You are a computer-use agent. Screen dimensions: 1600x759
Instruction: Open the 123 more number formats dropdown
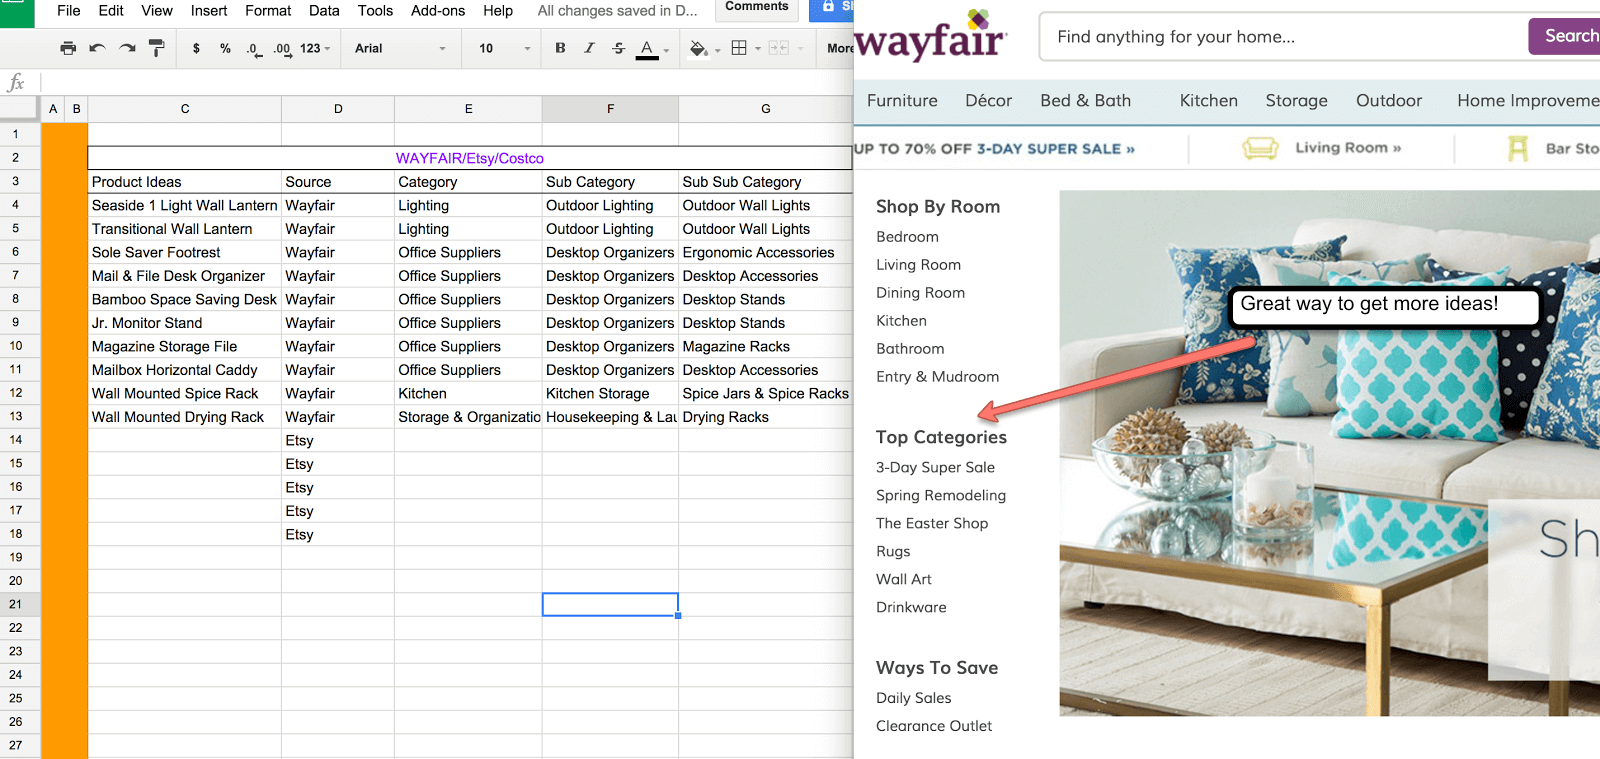315,48
